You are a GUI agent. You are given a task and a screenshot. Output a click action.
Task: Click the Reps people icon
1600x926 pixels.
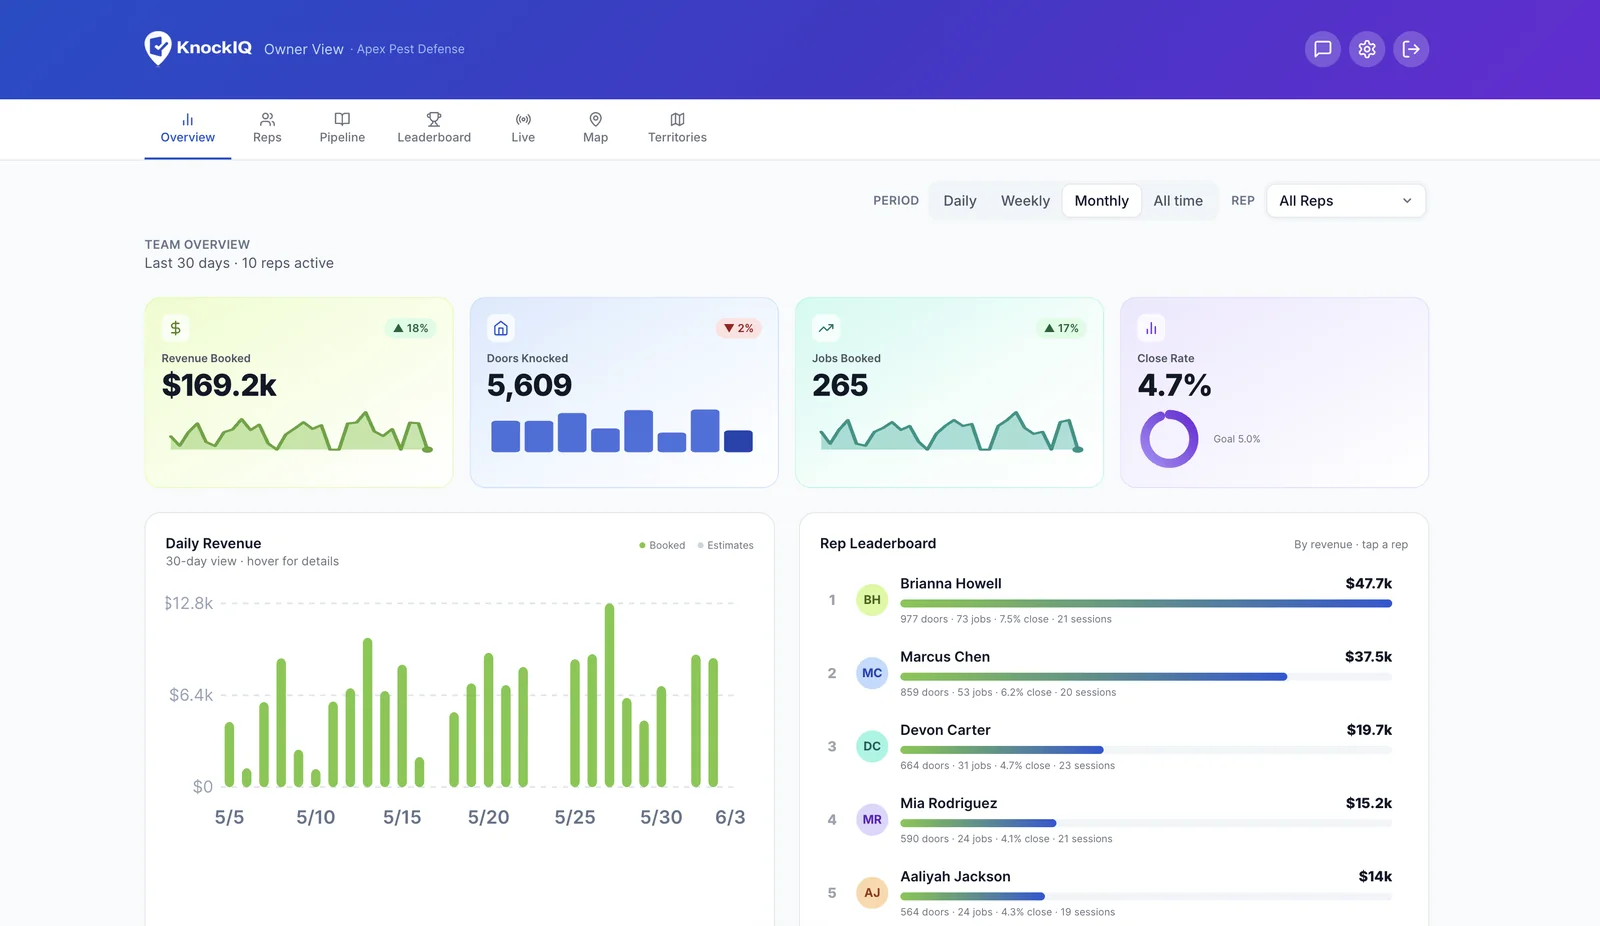(x=267, y=119)
